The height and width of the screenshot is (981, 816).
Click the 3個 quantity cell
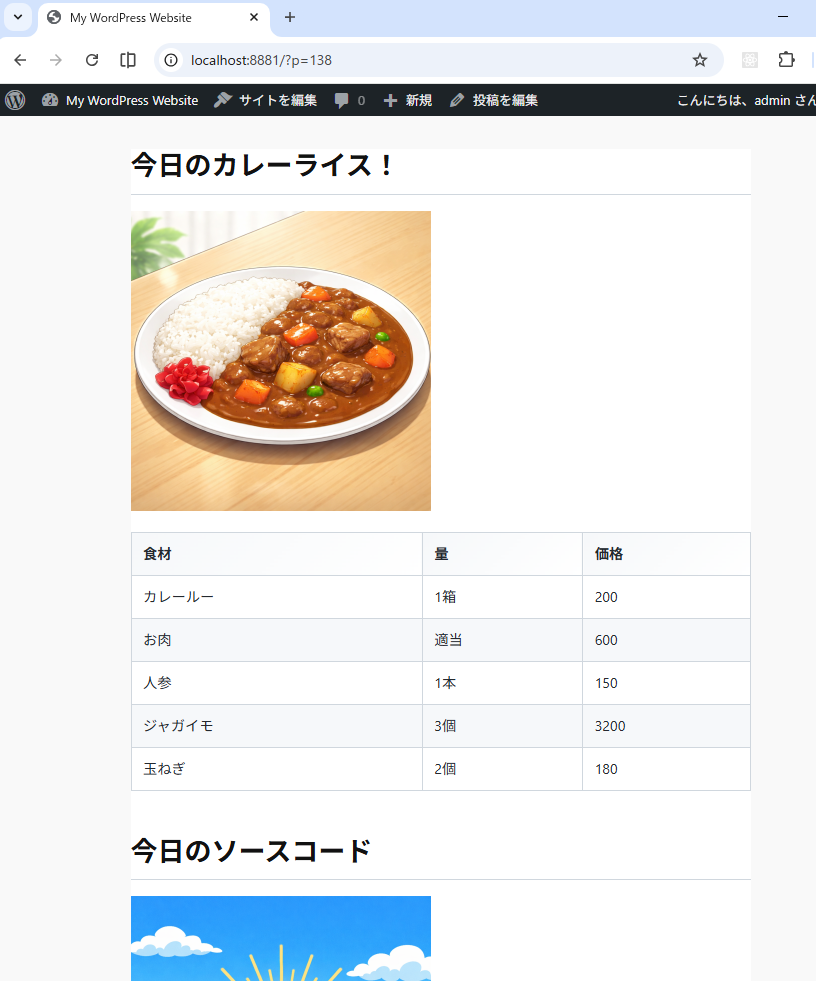[502, 726]
